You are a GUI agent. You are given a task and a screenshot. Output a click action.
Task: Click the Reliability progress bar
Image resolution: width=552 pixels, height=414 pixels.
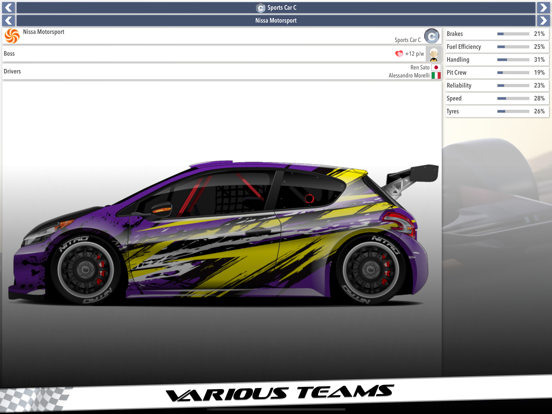coord(513,86)
